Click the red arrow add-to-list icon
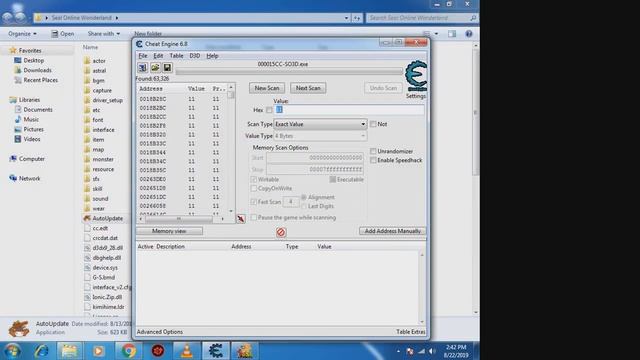Viewport: 640px width, 360px height. point(241,219)
